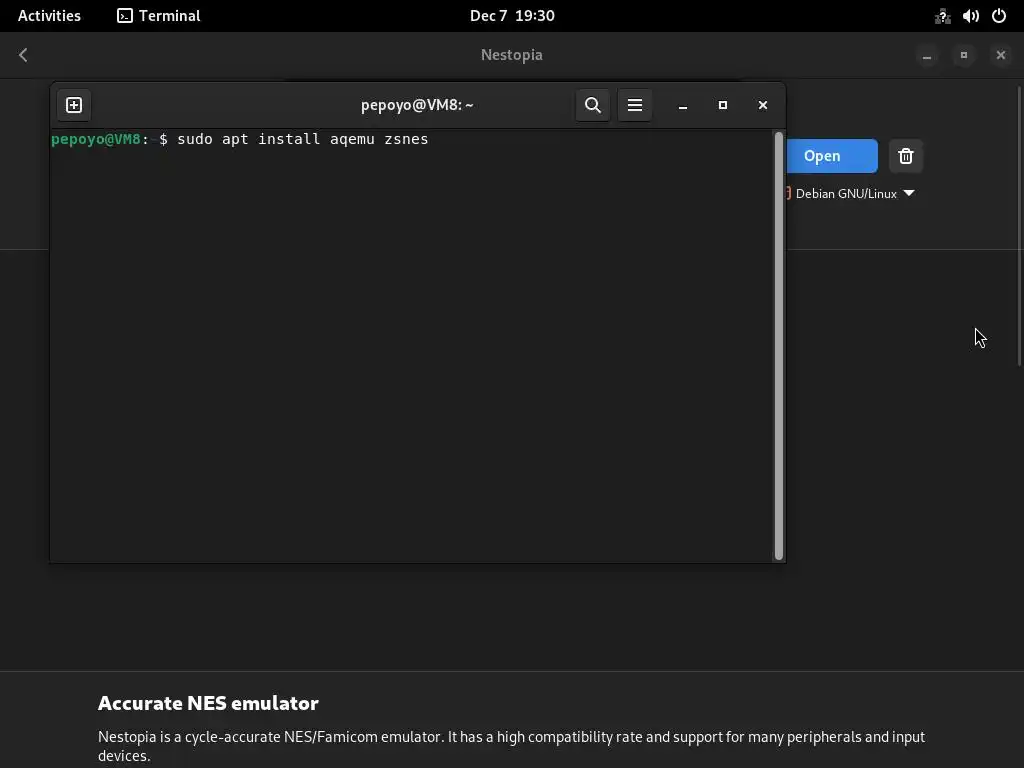This screenshot has width=1024, height=768.
Task: Open terminal search
Action: click(x=592, y=105)
